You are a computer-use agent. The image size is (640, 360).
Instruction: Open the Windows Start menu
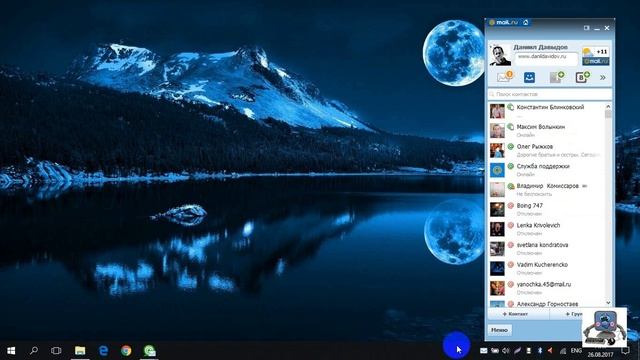point(11,351)
